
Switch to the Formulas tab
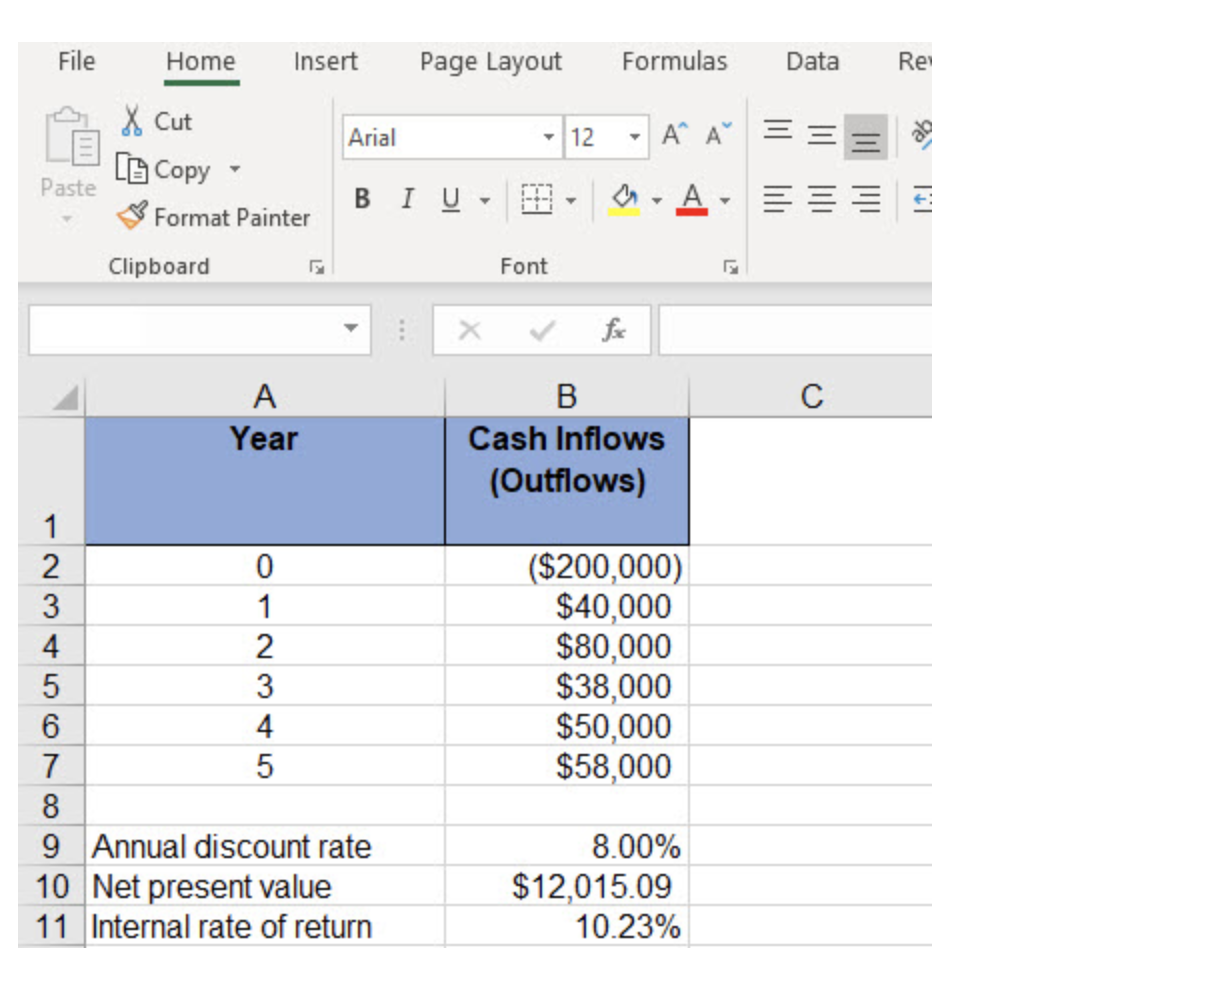coord(676,61)
